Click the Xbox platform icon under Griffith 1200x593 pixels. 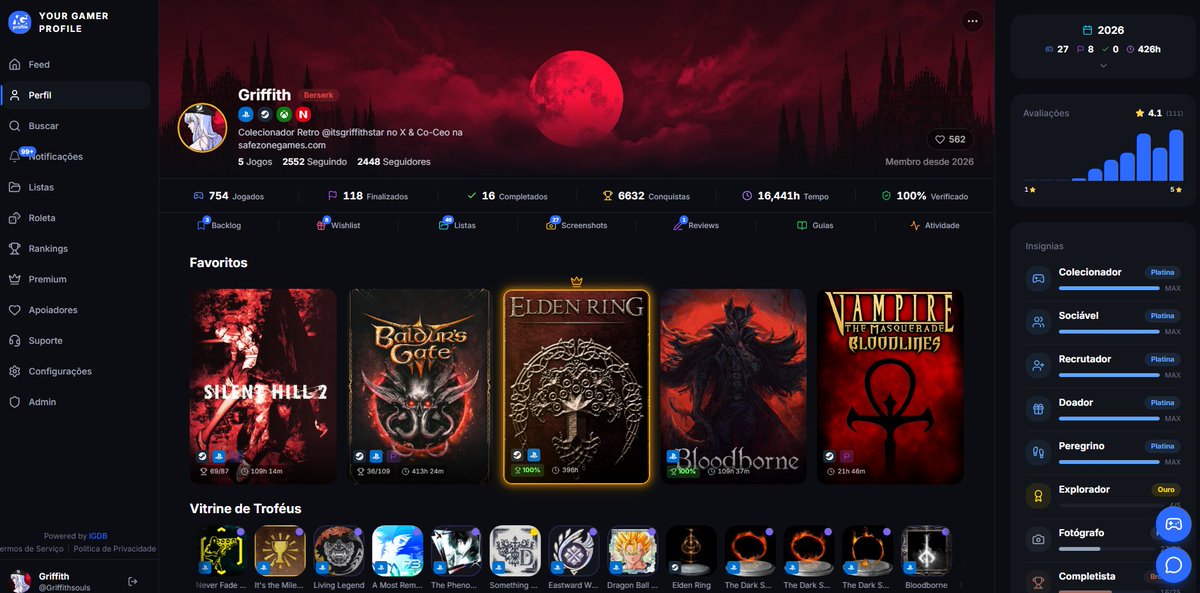coord(284,114)
